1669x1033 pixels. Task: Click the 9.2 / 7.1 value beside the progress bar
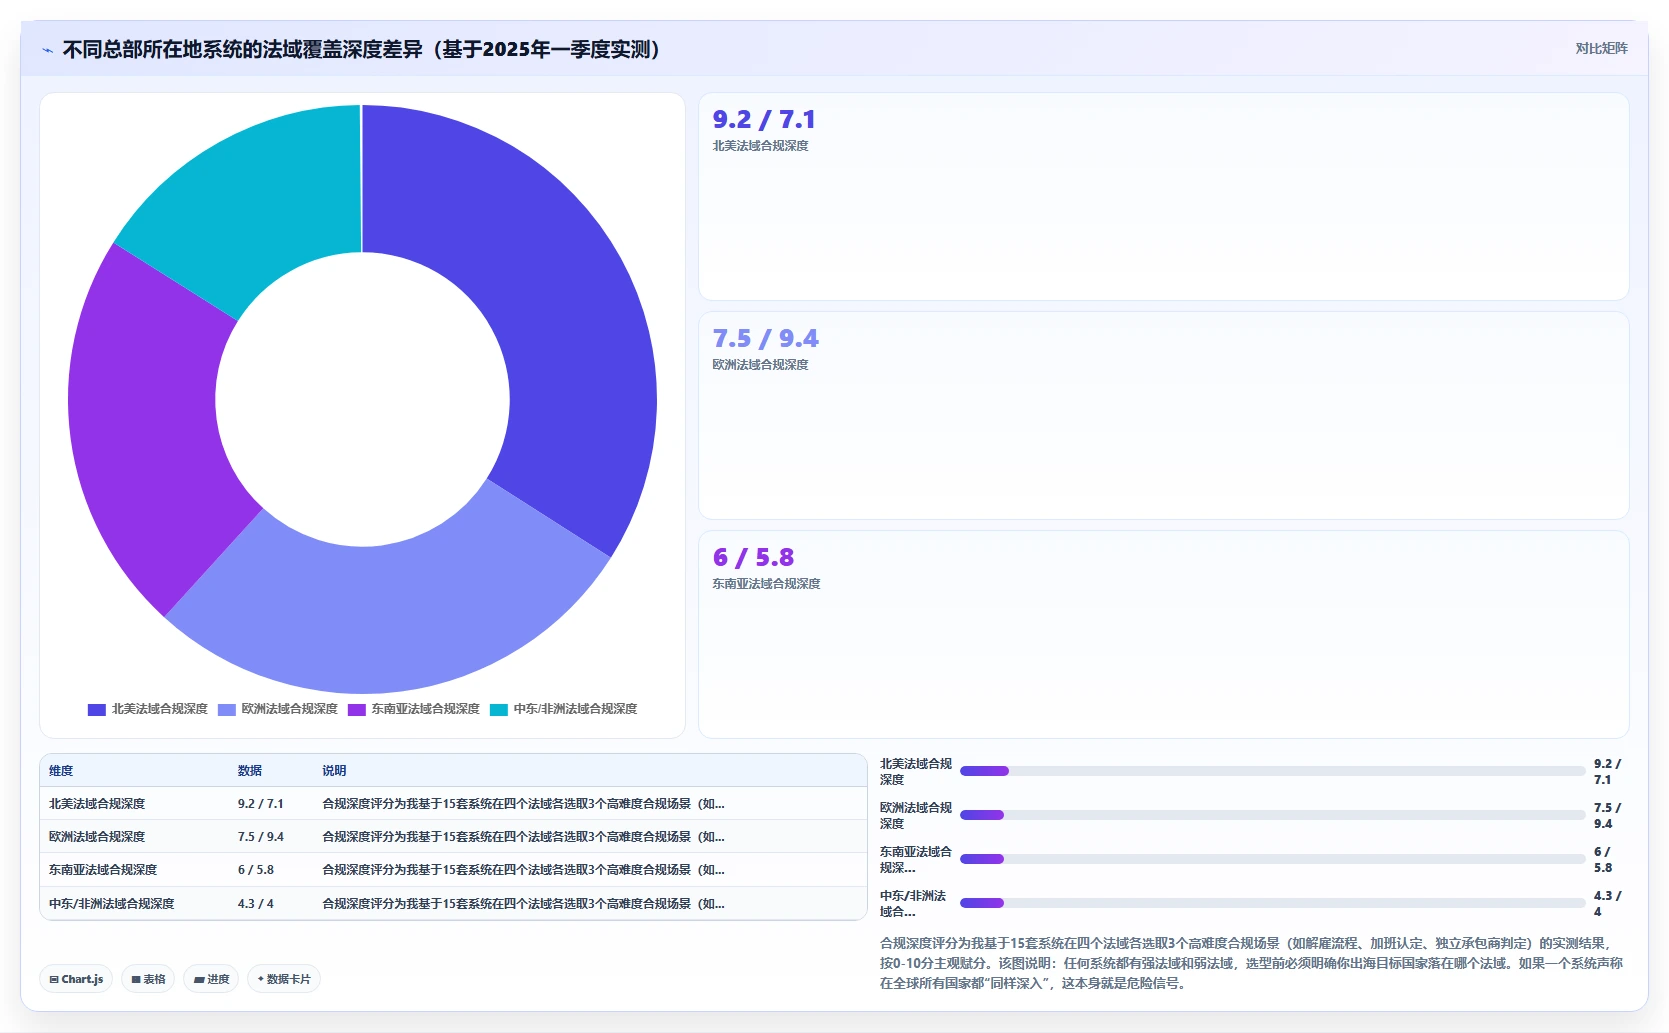(1608, 771)
